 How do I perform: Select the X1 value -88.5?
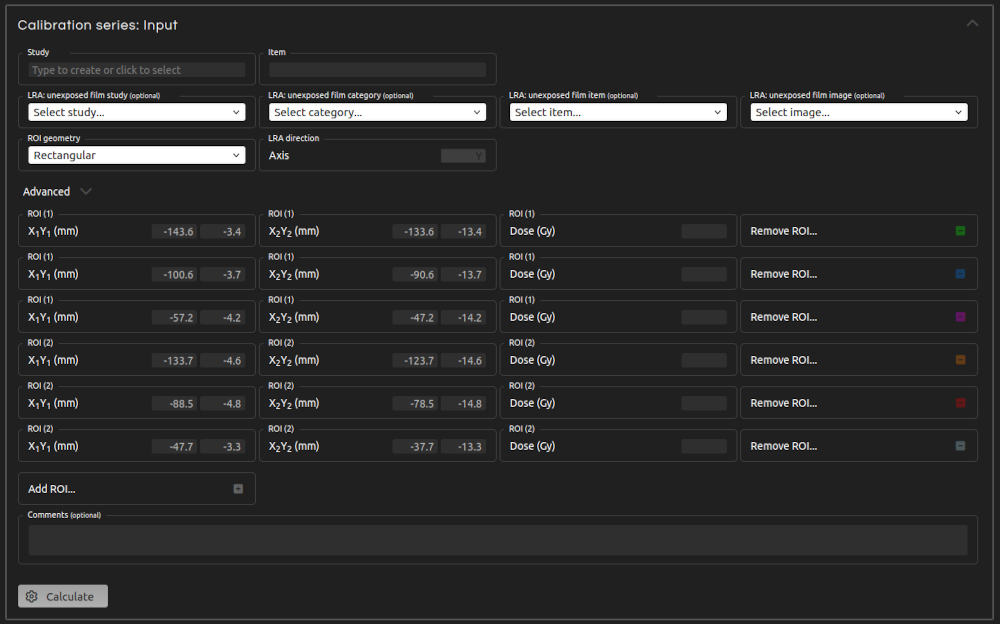tap(175, 403)
